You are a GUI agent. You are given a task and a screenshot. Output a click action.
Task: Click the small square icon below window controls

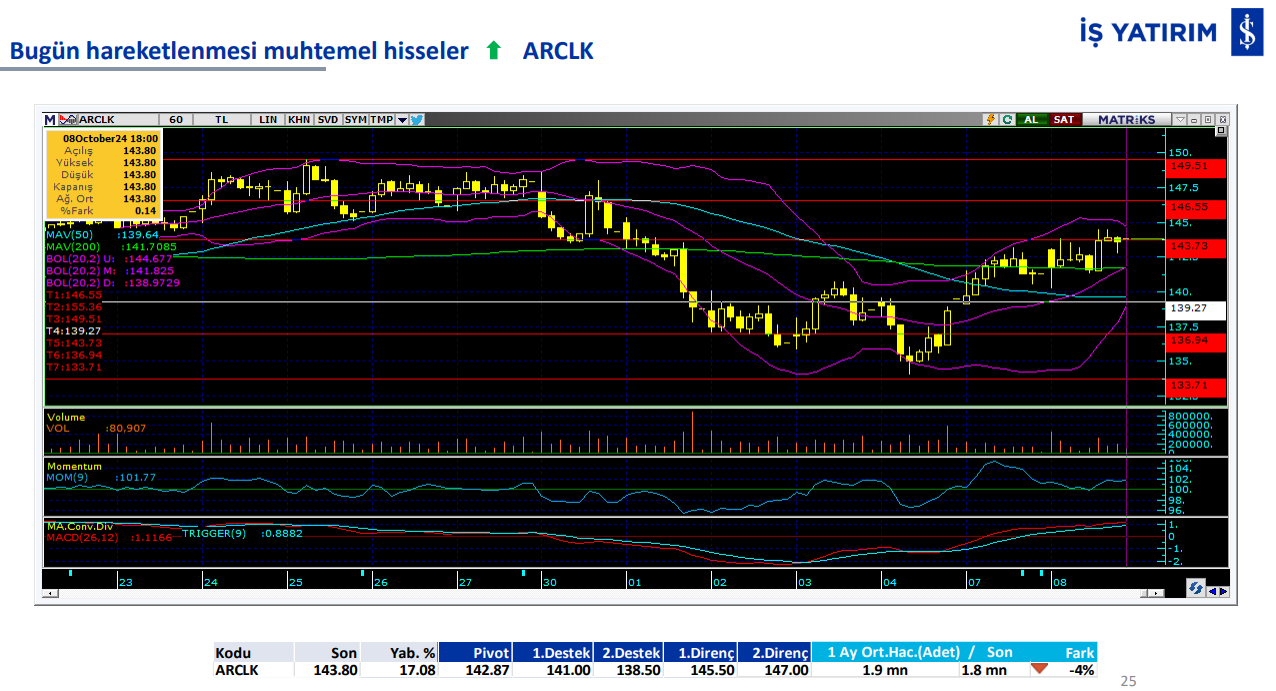point(1221,131)
